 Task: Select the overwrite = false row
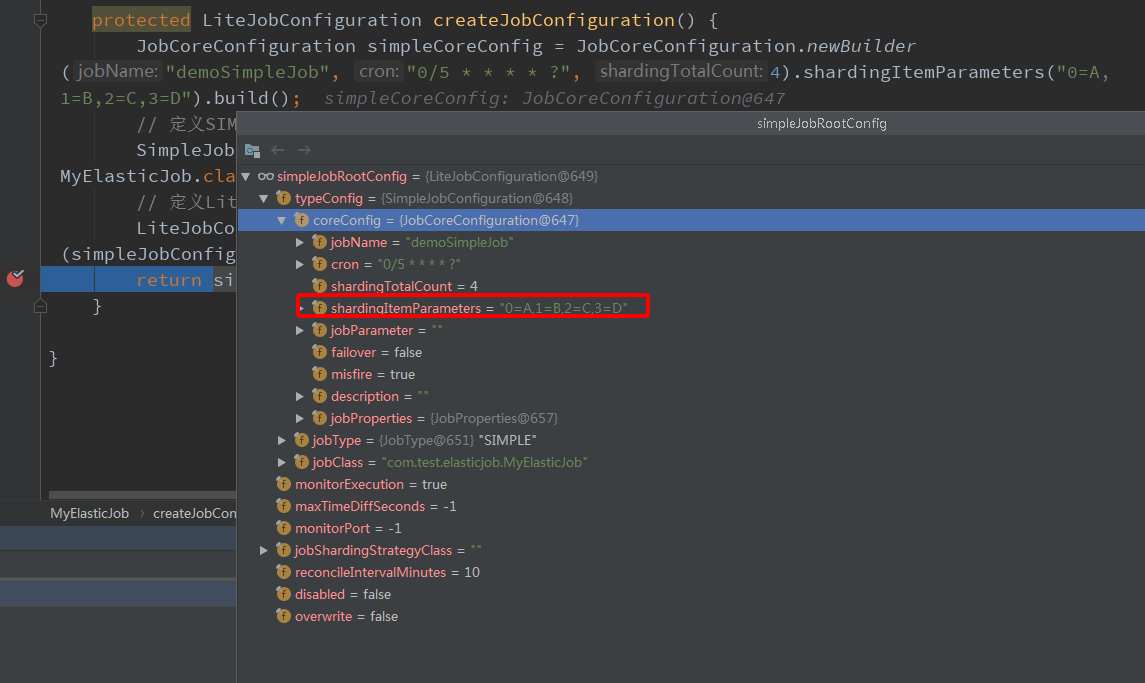point(691,616)
